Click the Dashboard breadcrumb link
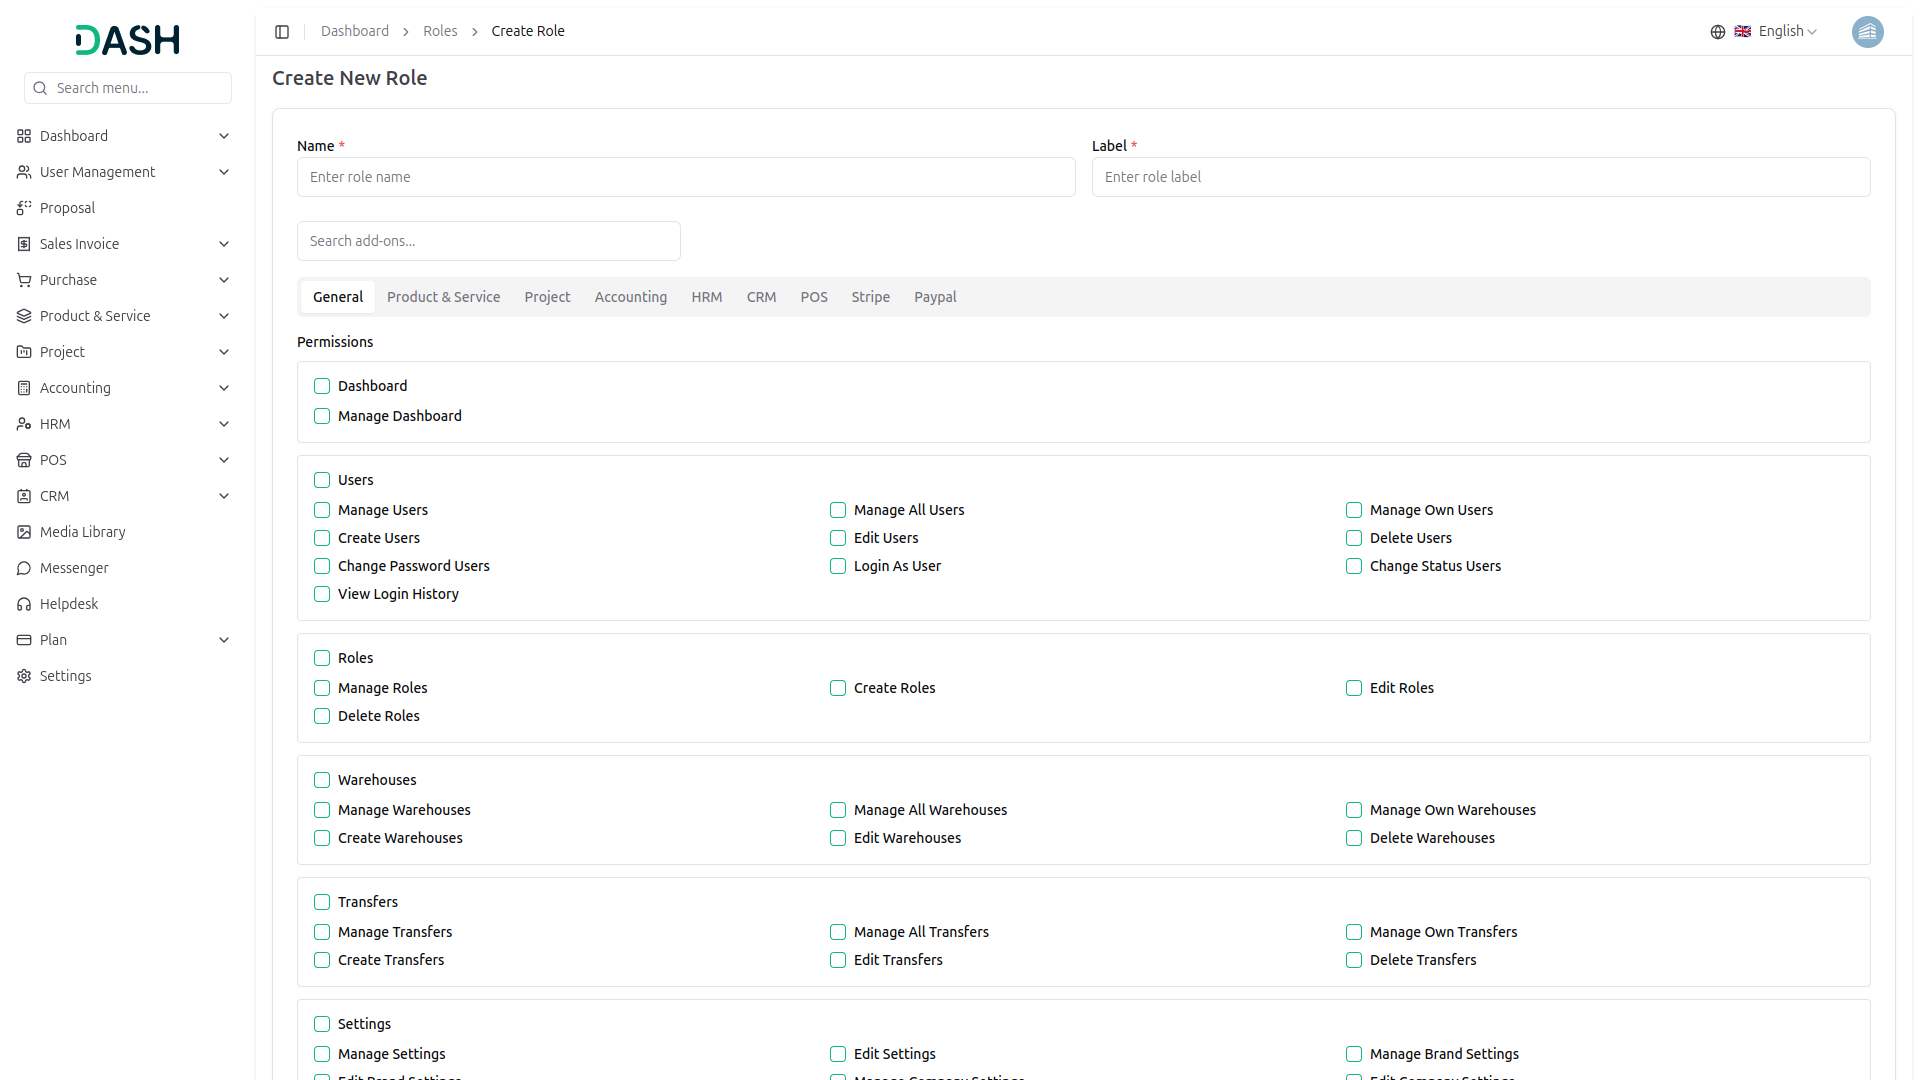This screenshot has width=1920, height=1080. click(354, 32)
